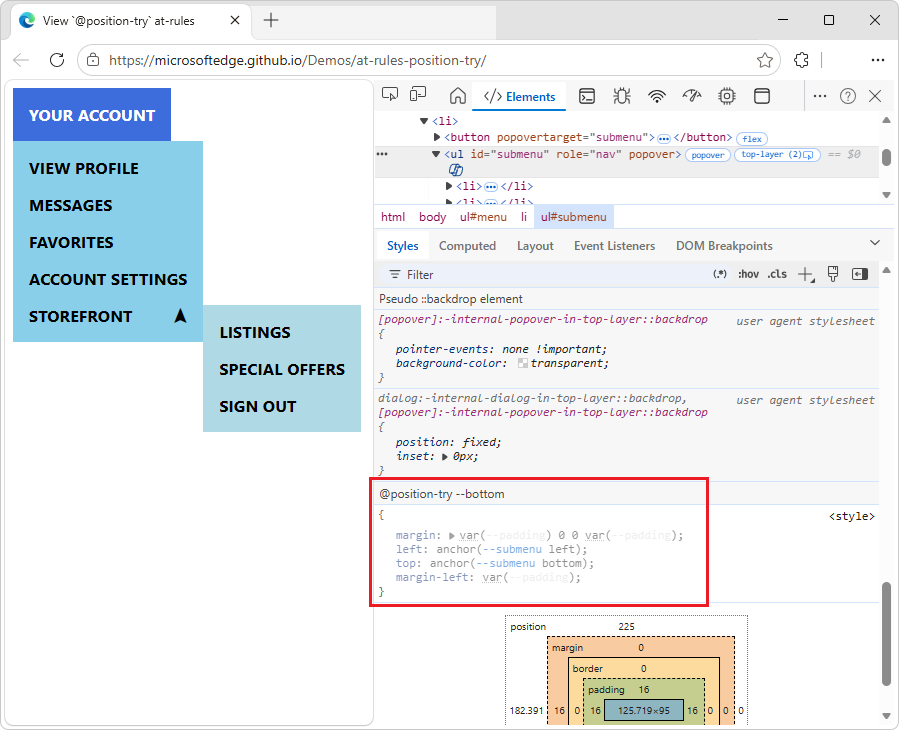Open the <style> source link
Screen dimensions: 899x730
851,516
